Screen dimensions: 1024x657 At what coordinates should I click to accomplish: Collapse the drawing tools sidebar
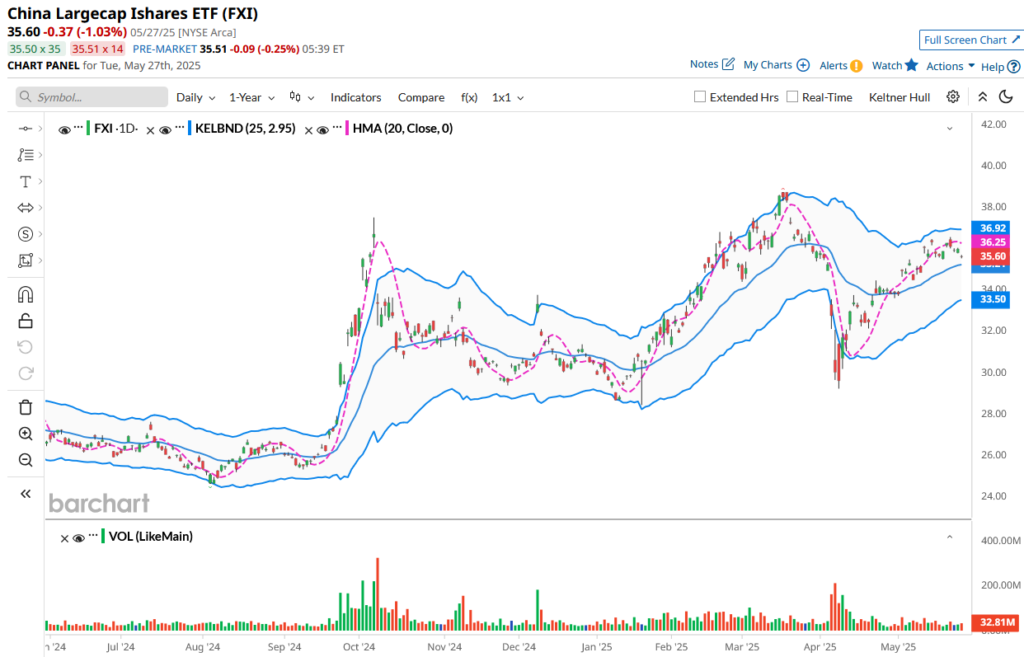tap(26, 494)
